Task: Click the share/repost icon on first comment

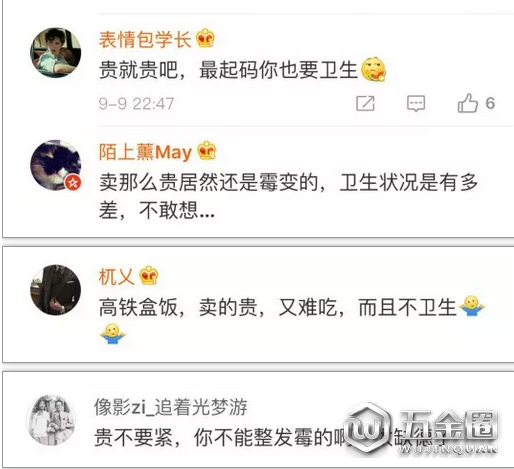Action: (365, 103)
